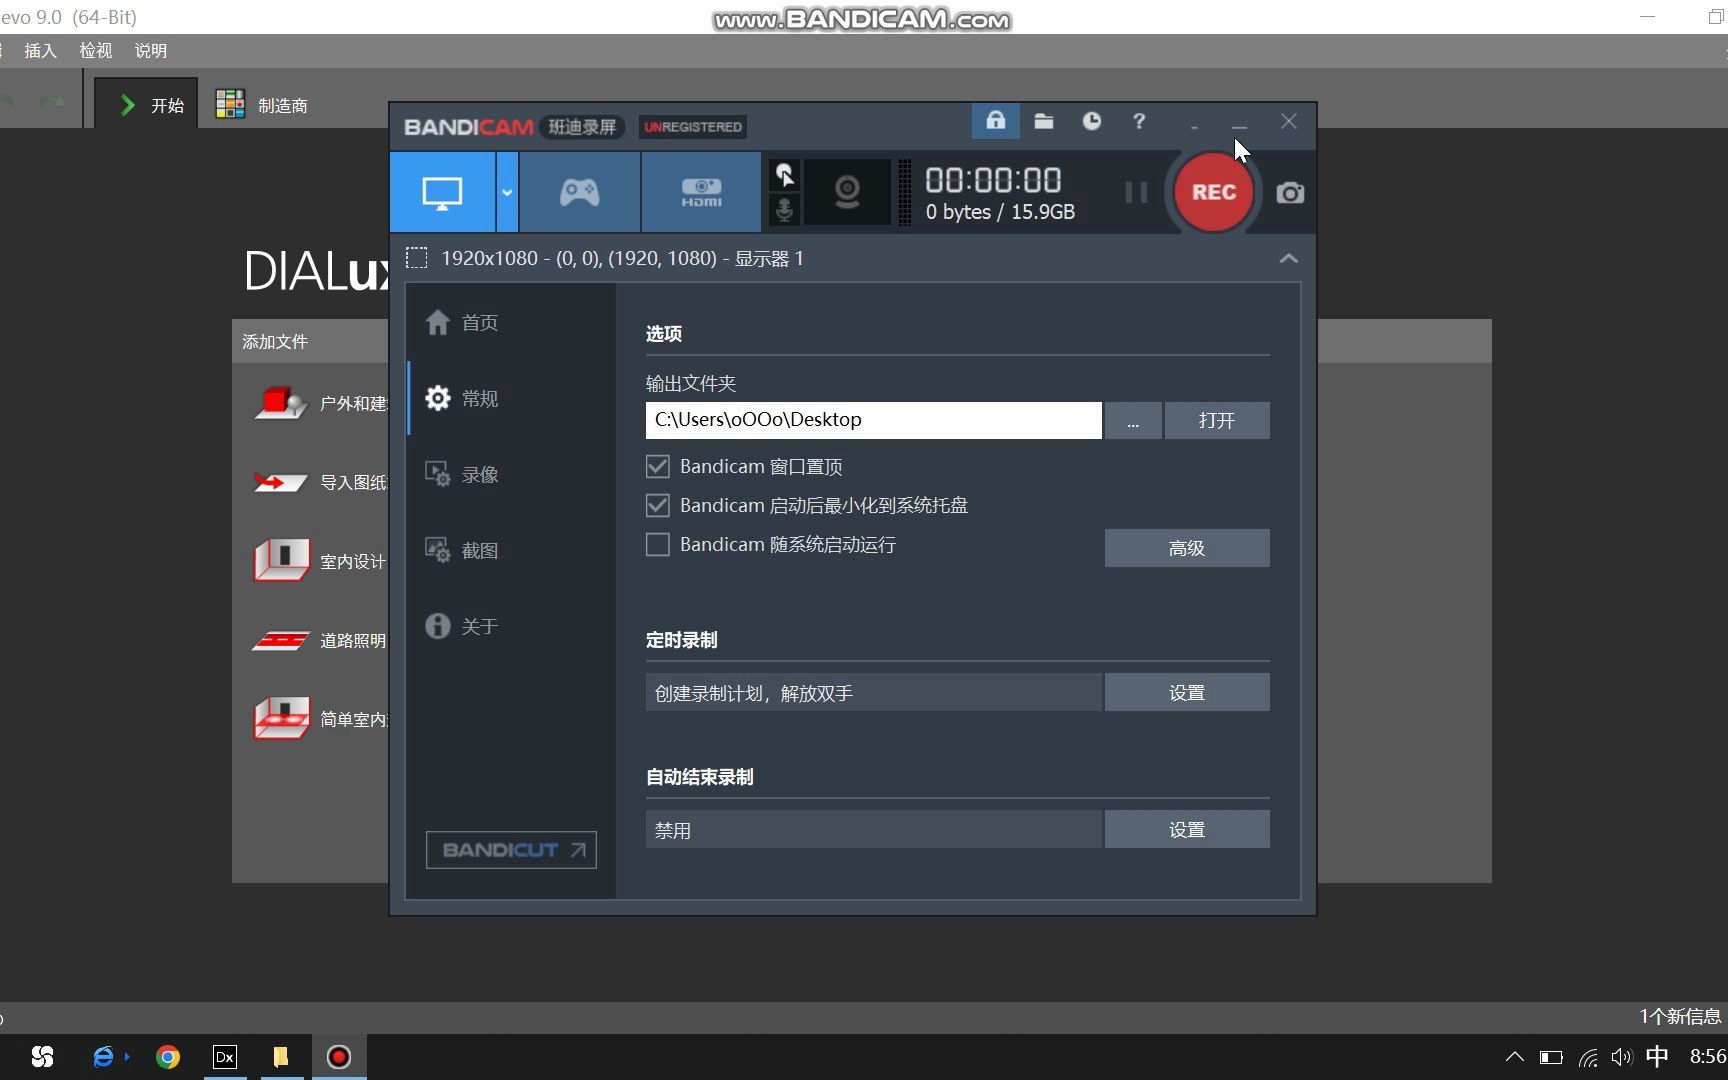Image resolution: width=1728 pixels, height=1080 pixels.
Task: Open 说明 menu in DIALux
Action: [151, 51]
